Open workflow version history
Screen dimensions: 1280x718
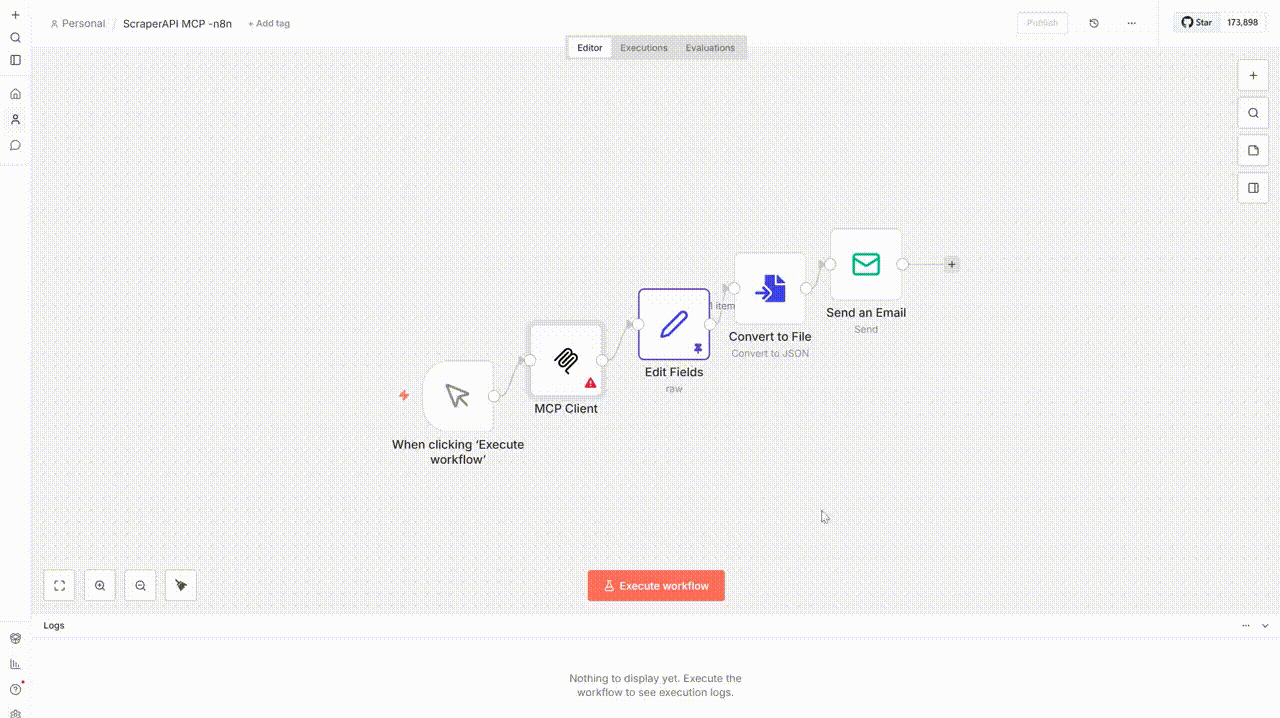click(x=1094, y=23)
